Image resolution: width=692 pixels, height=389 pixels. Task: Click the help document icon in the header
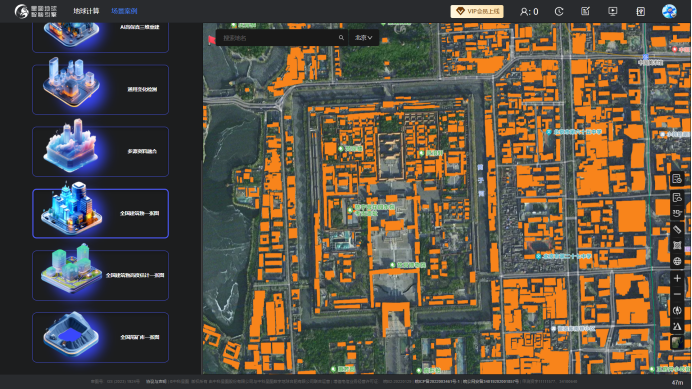click(x=640, y=11)
